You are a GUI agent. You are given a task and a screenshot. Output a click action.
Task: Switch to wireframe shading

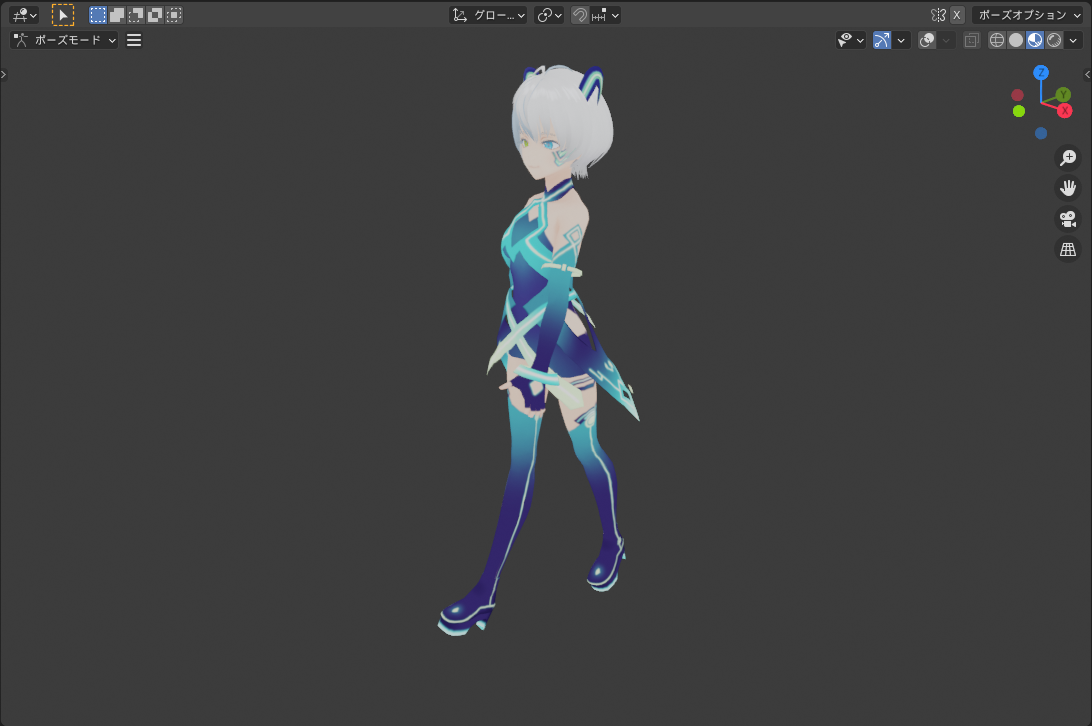997,40
